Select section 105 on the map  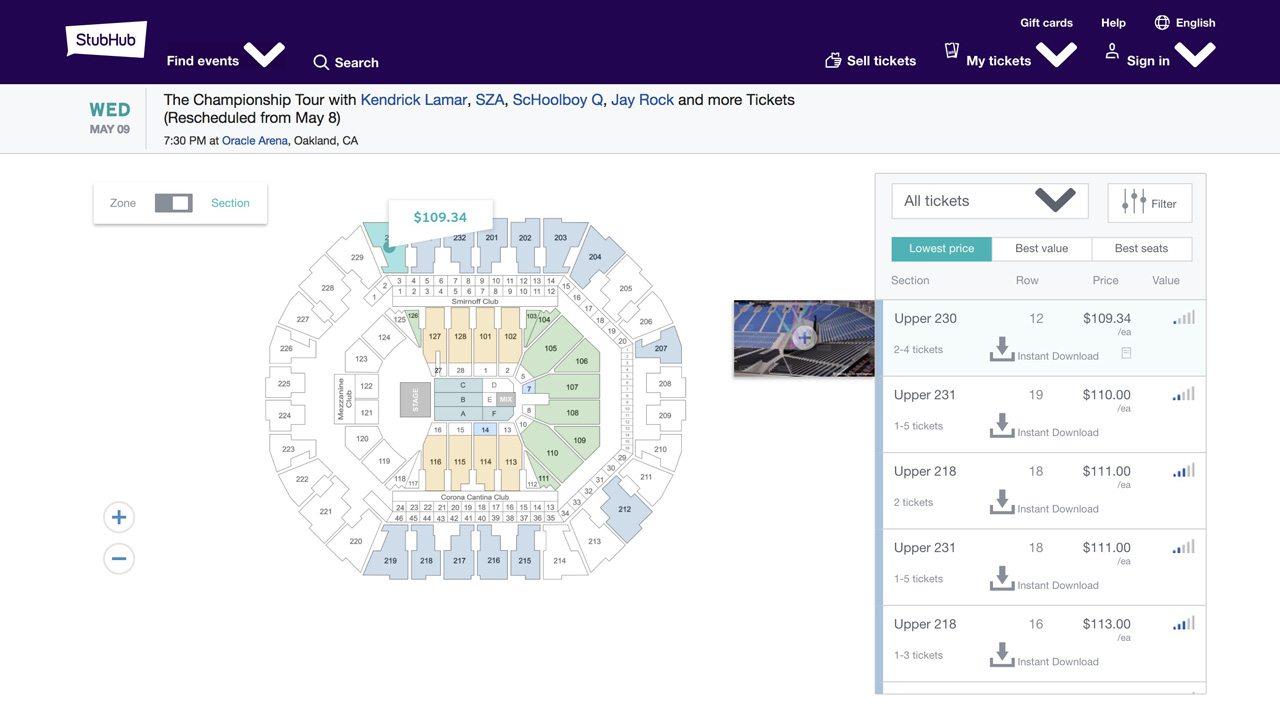(x=551, y=348)
